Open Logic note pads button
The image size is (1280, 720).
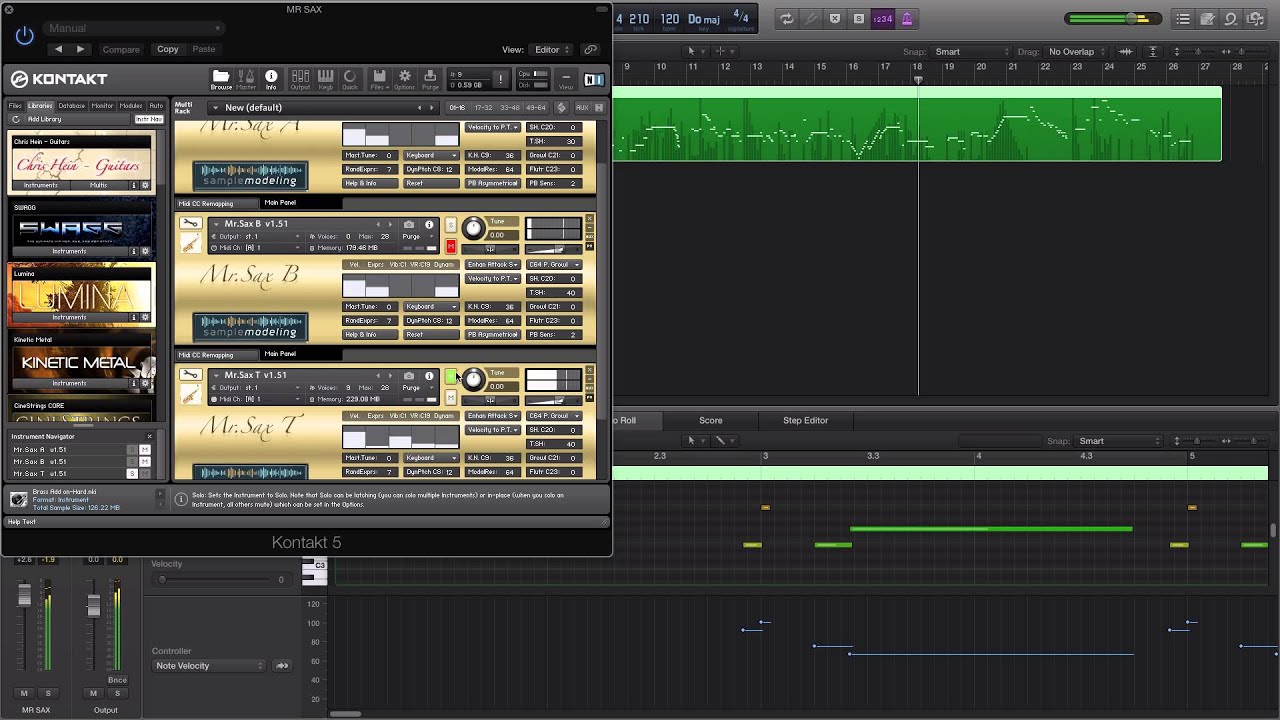point(1207,19)
